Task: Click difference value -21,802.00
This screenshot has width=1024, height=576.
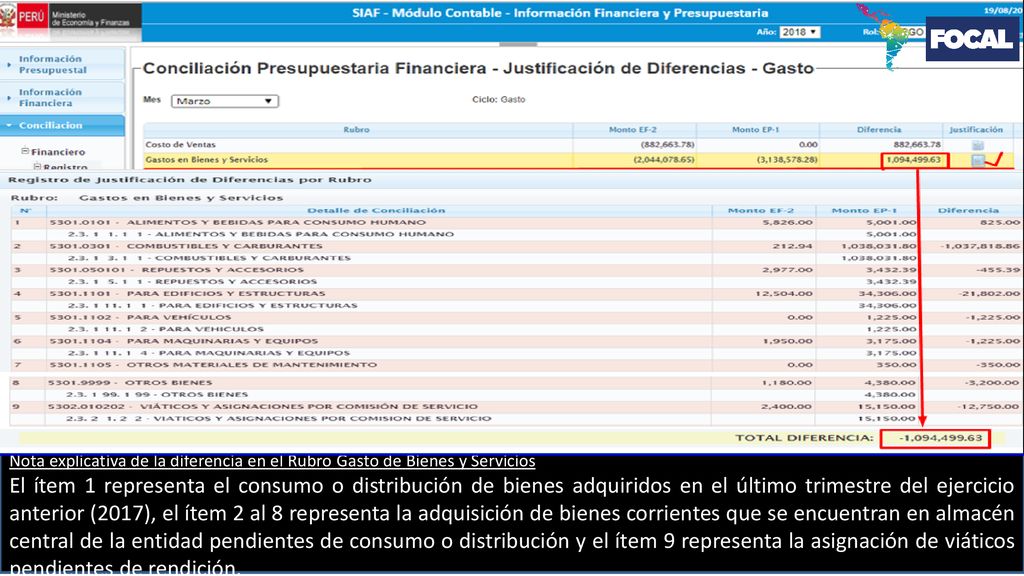Action: pyautogui.click(x=989, y=294)
